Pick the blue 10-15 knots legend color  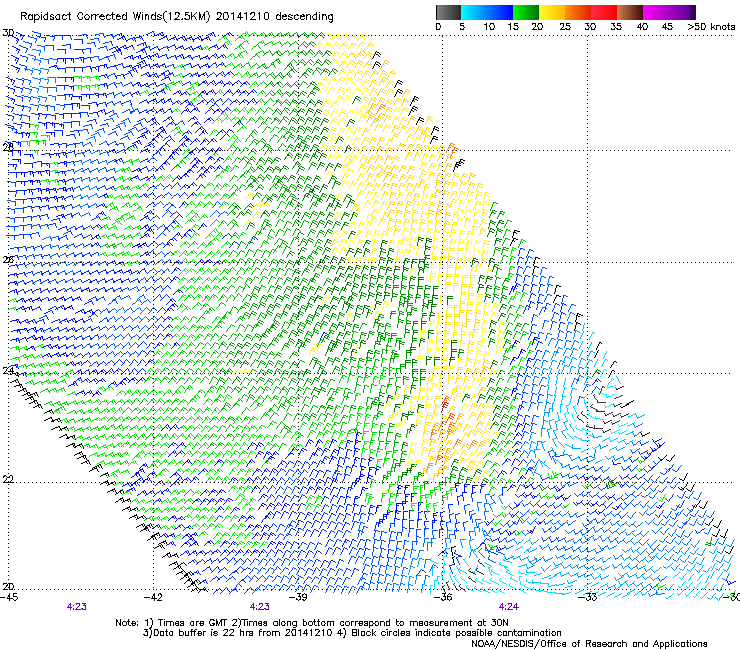click(500, 12)
